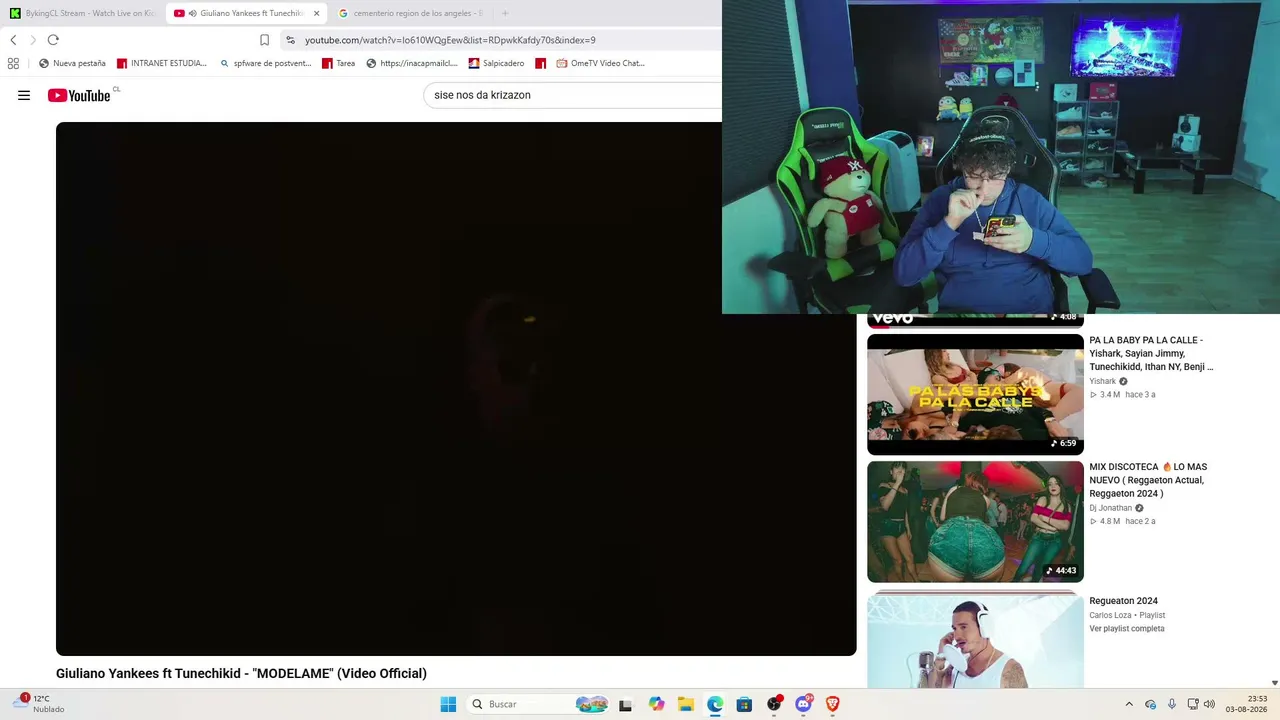1280x720 pixels.
Task: Go to the YouTube home logo
Action: click(79, 96)
